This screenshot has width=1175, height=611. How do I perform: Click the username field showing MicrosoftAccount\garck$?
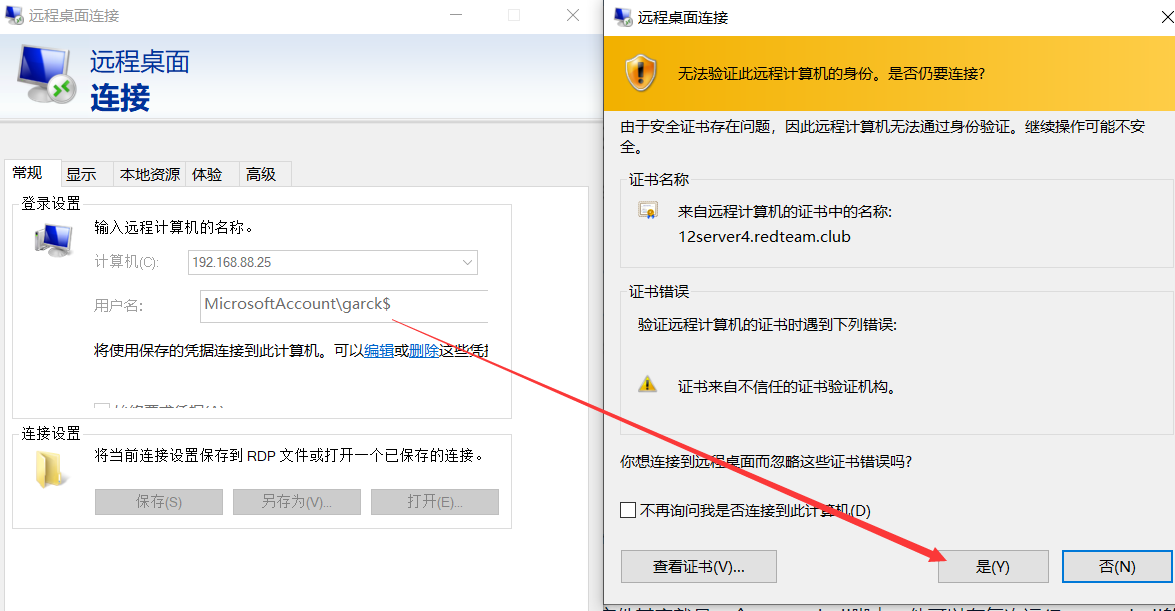tap(343, 305)
